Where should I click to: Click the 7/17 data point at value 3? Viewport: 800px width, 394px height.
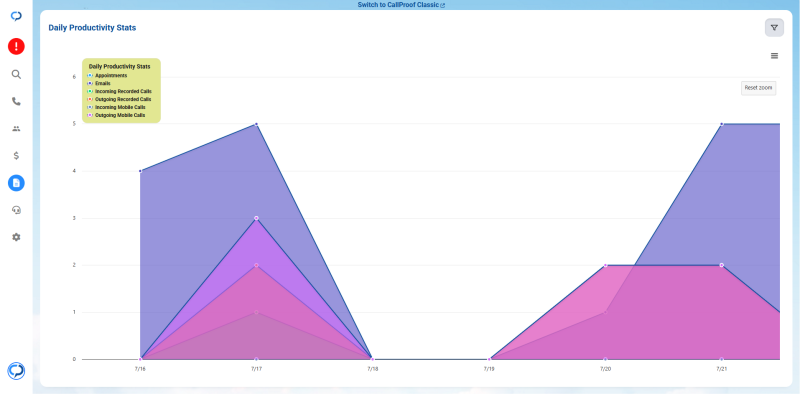point(256,218)
